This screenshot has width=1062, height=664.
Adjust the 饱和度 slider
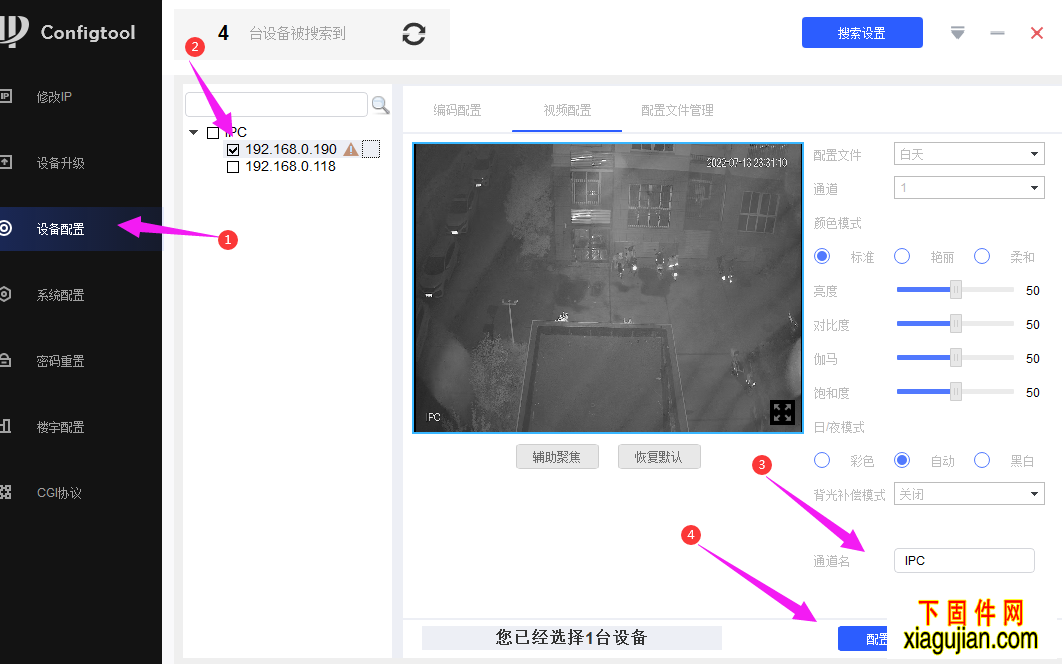point(955,392)
